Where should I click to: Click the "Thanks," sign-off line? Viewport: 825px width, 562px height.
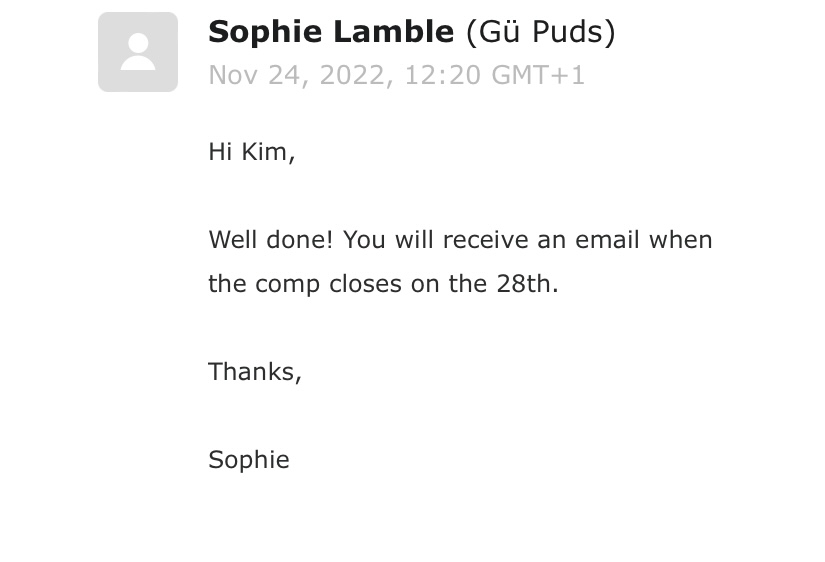[x=254, y=372]
